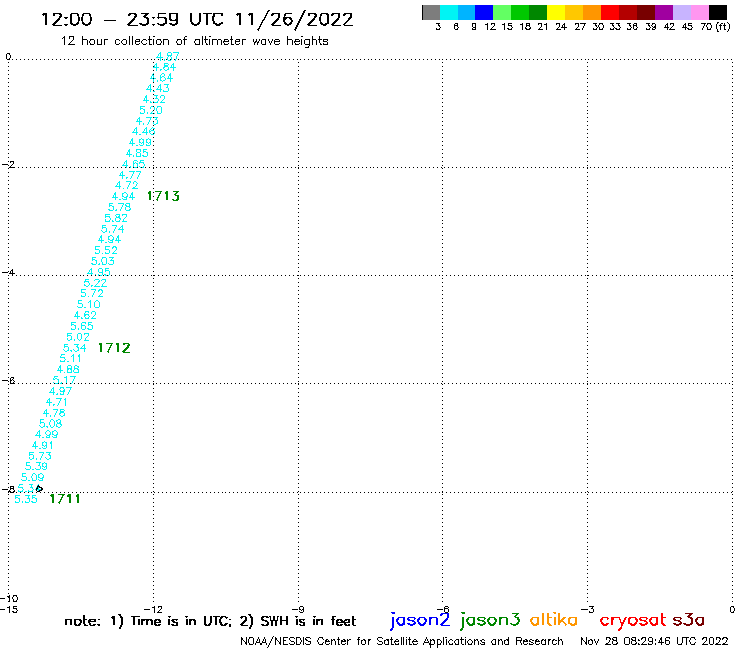
Task: Click the wave height value 4.91
Action: coord(43,445)
